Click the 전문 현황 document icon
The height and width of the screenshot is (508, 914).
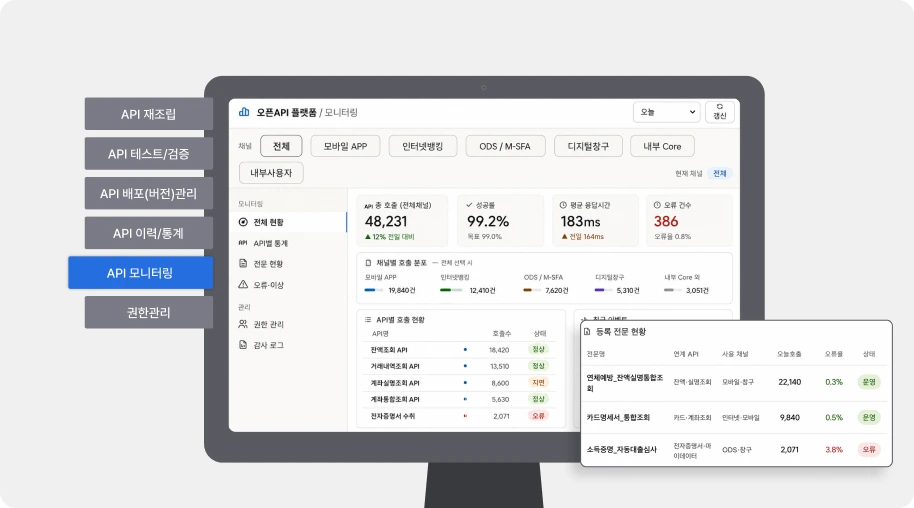[243, 264]
